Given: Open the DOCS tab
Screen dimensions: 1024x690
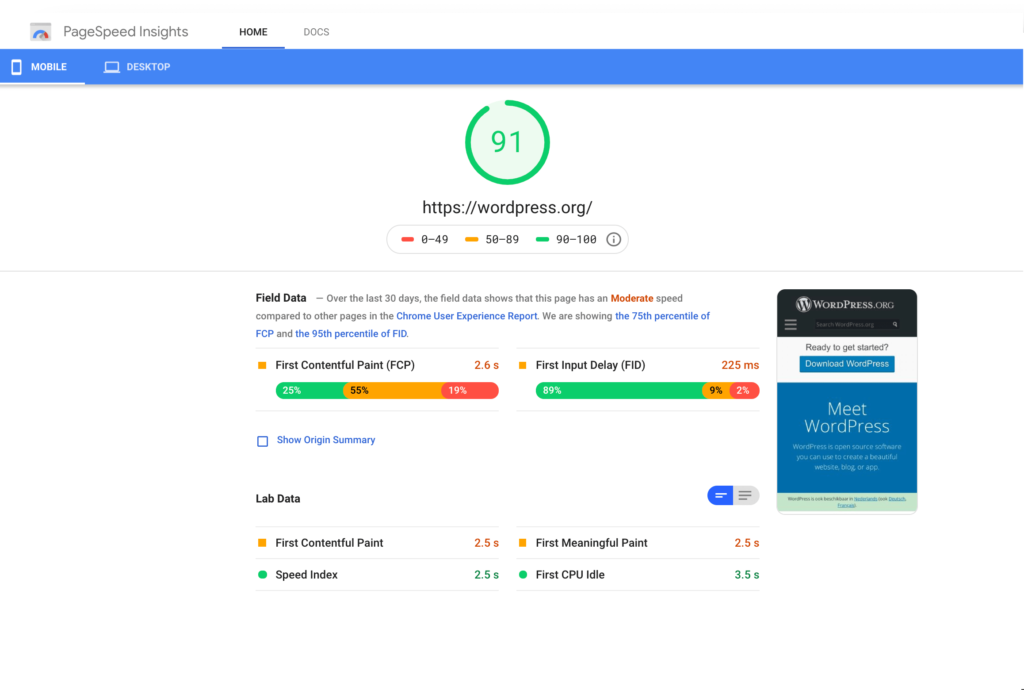Looking at the screenshot, I should 316,32.
